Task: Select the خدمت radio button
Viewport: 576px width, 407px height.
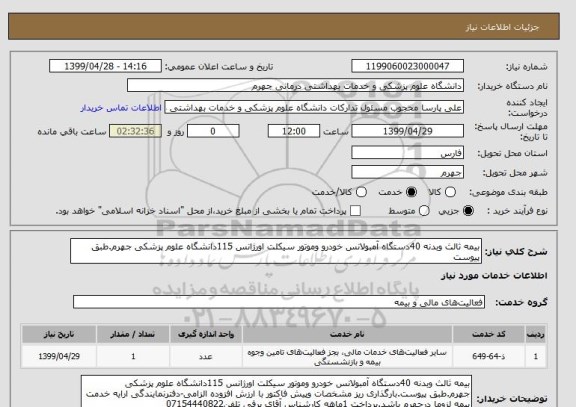Action: click(x=411, y=192)
